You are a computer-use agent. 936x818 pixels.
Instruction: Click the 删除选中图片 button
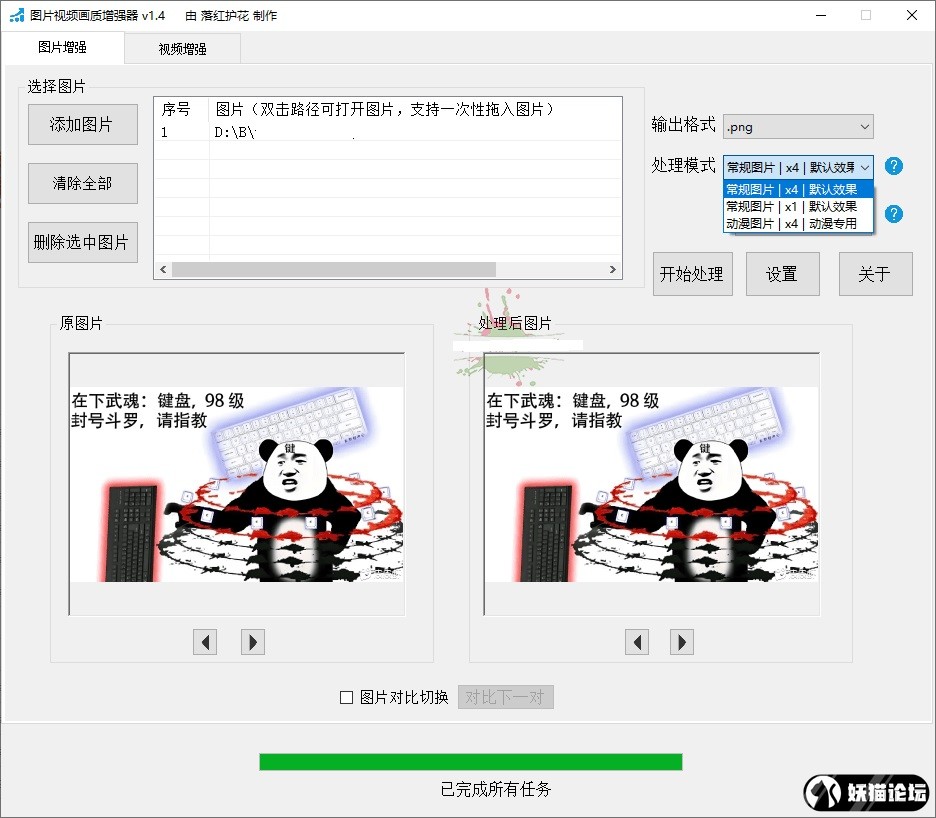tap(82, 242)
